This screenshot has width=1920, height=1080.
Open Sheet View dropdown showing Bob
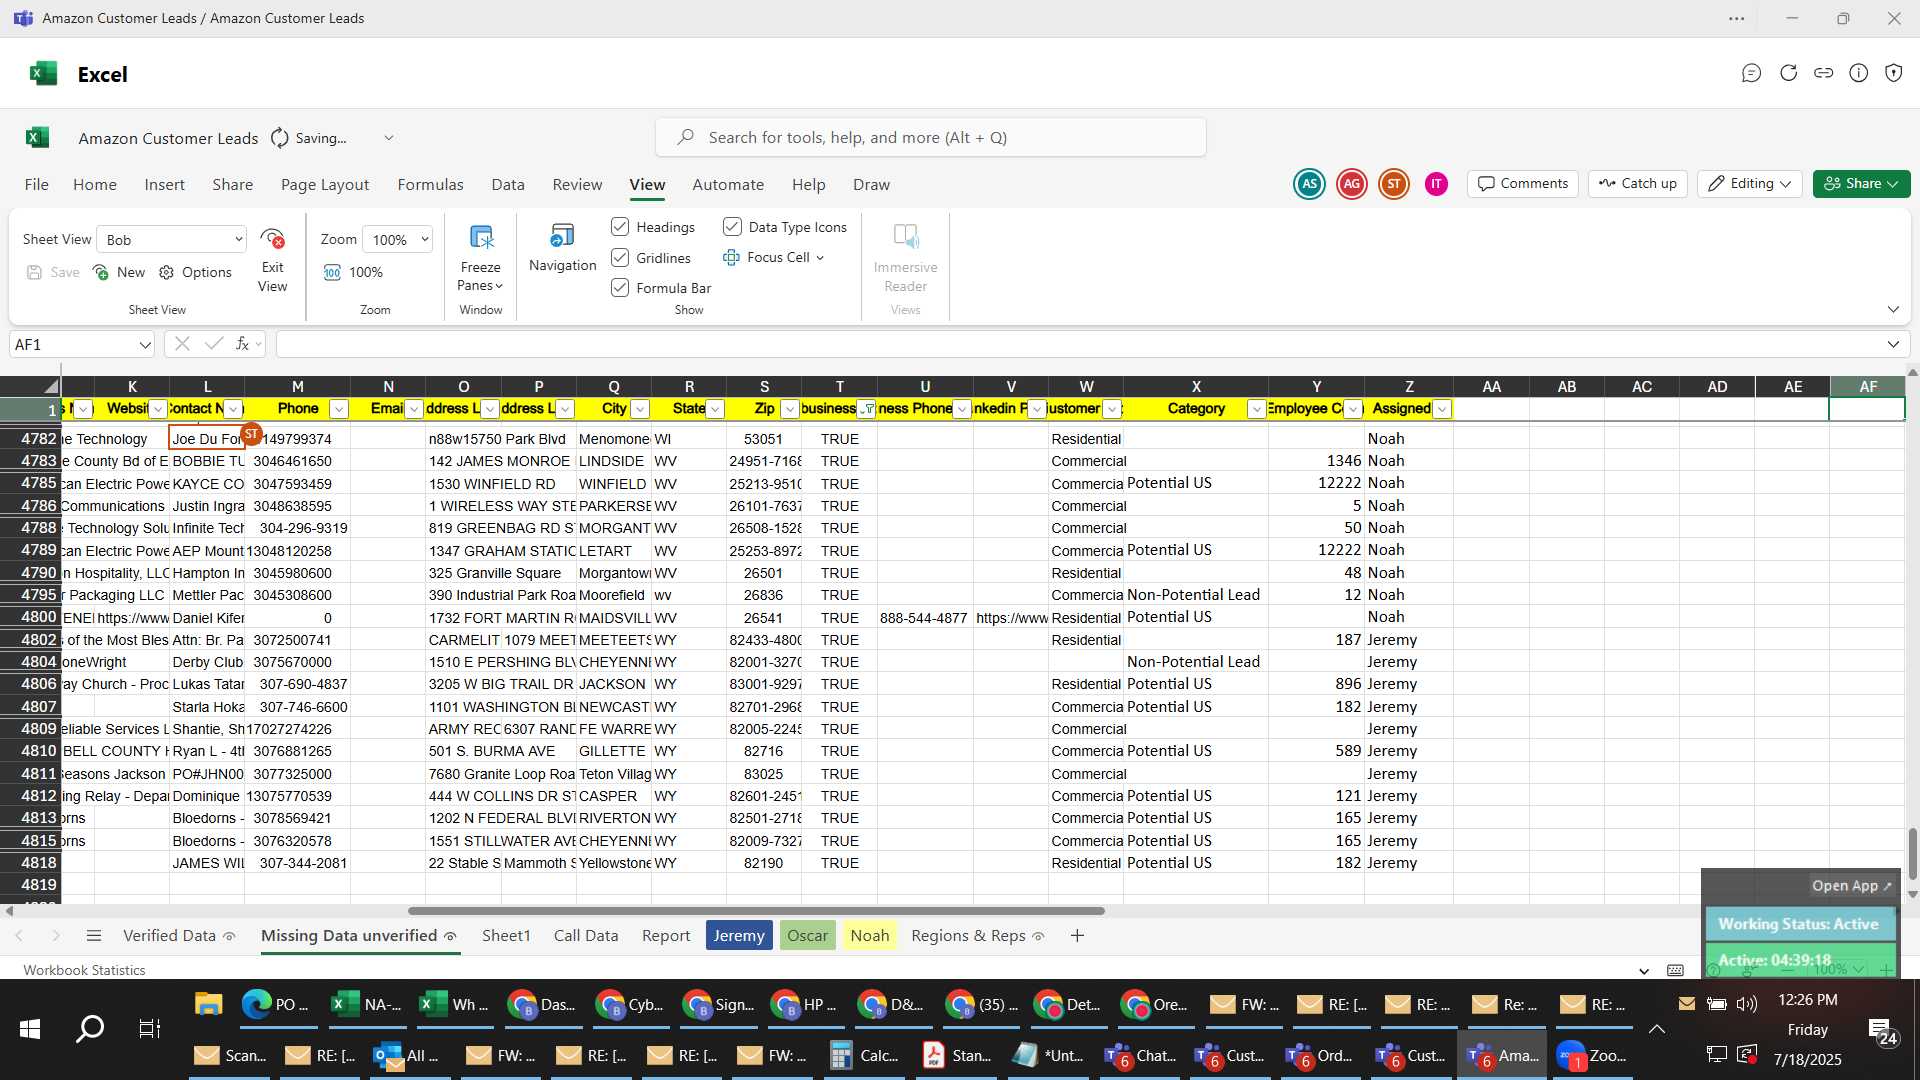coord(172,240)
